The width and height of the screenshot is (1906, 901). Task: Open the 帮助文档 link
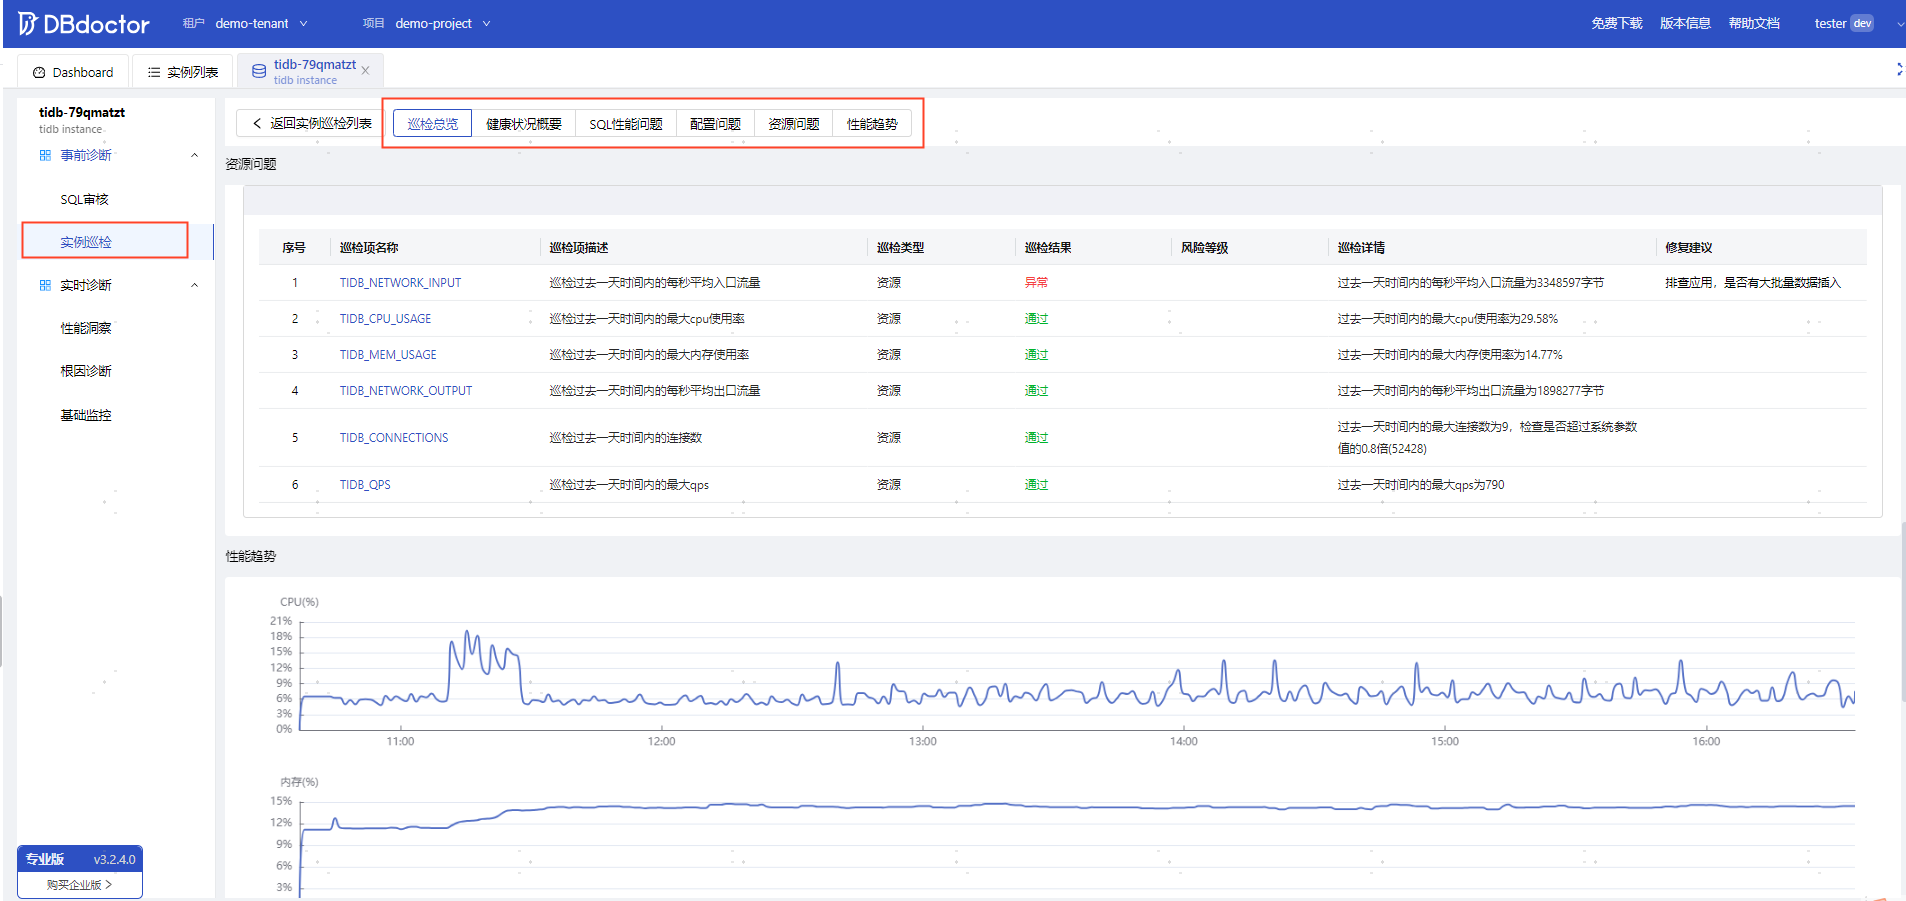click(x=1754, y=23)
